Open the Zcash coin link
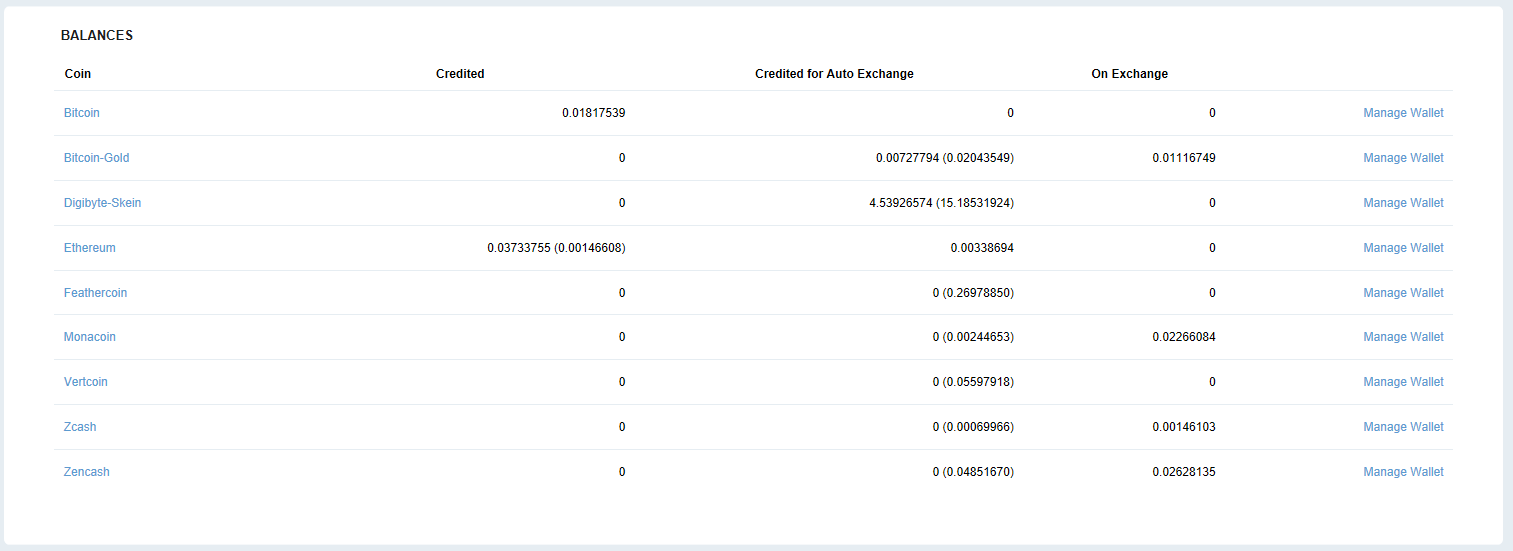Image resolution: width=1513 pixels, height=551 pixels. 80,427
